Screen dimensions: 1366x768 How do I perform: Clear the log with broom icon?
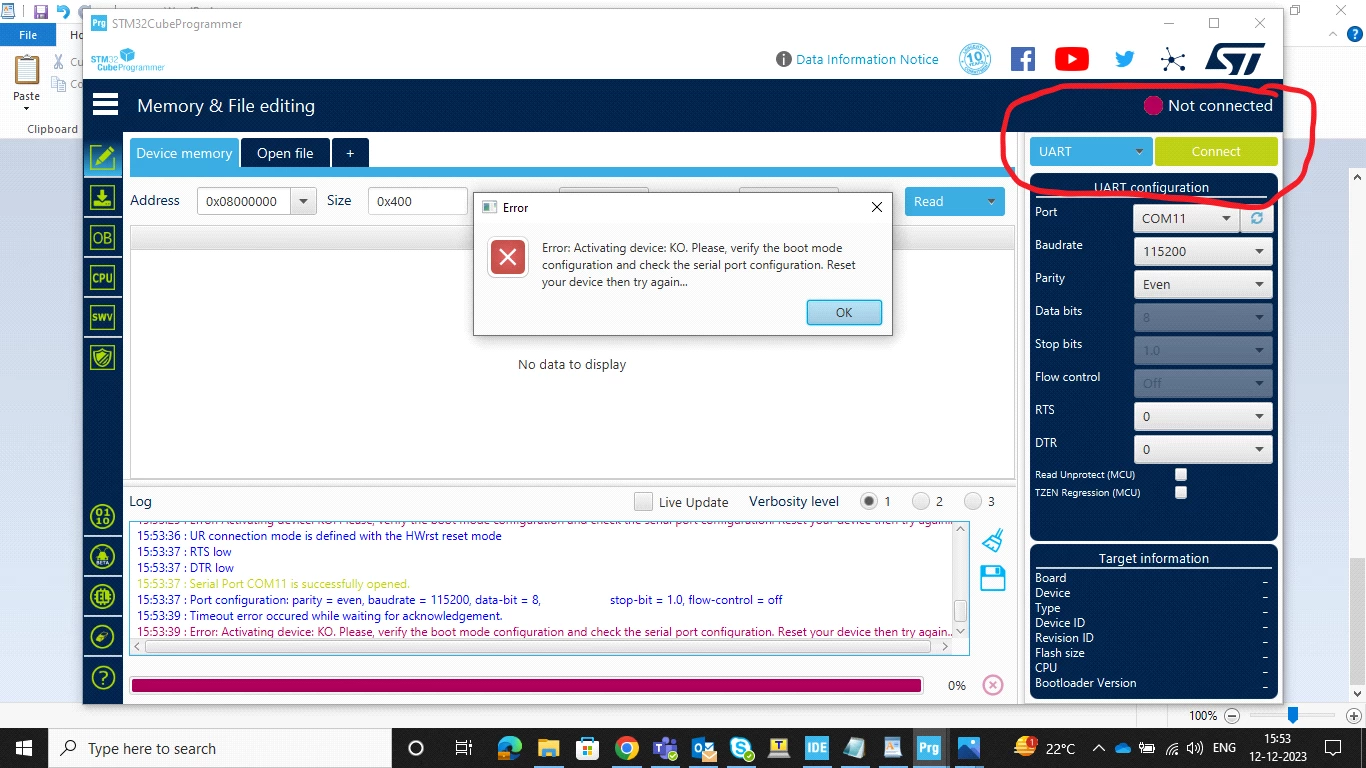coord(992,540)
